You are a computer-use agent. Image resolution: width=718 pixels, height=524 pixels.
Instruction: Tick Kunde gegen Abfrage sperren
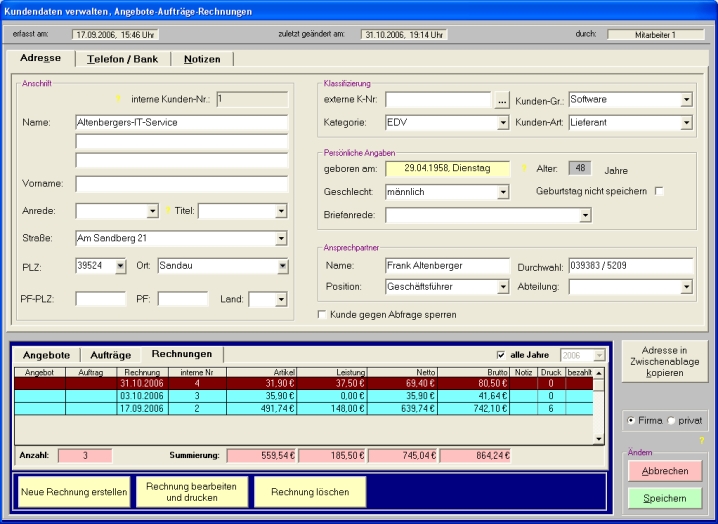coord(322,314)
